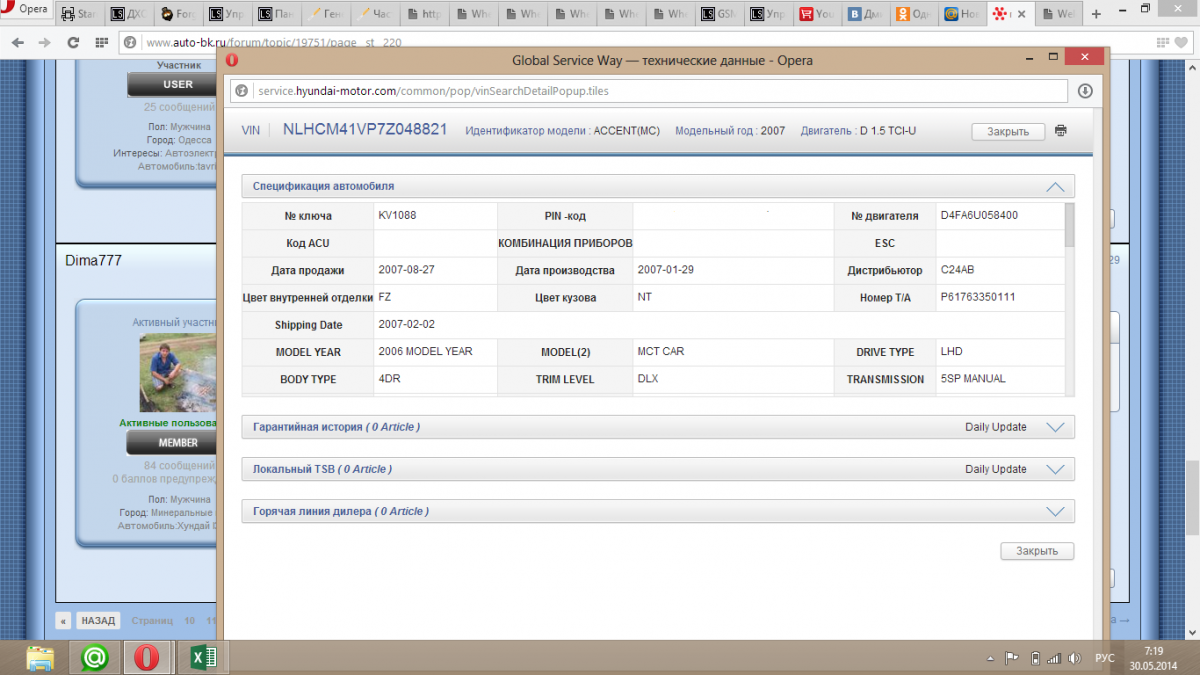
Task: Click the volume speaker icon in tray
Action: [1074, 658]
